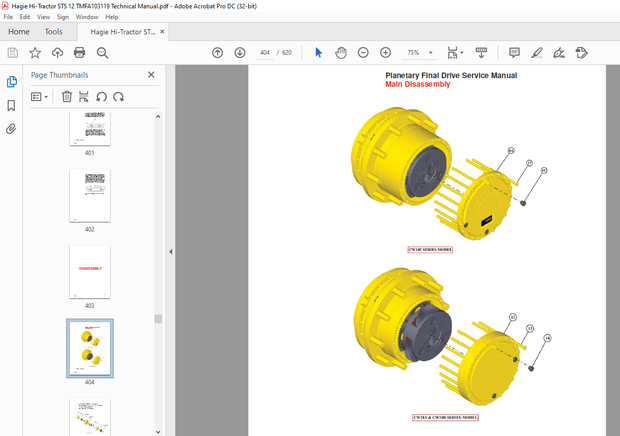Open the File menu
Viewport: 620px width, 436px height.
point(8,17)
